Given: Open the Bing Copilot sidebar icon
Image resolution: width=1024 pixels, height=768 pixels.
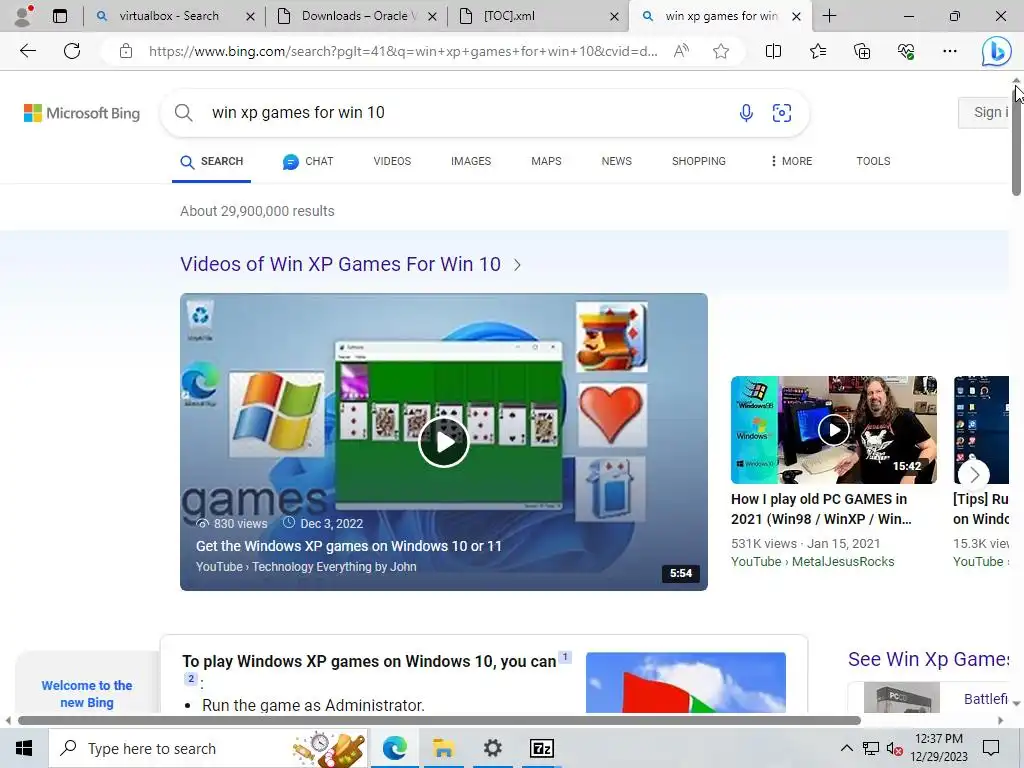Looking at the screenshot, I should pos(996,52).
